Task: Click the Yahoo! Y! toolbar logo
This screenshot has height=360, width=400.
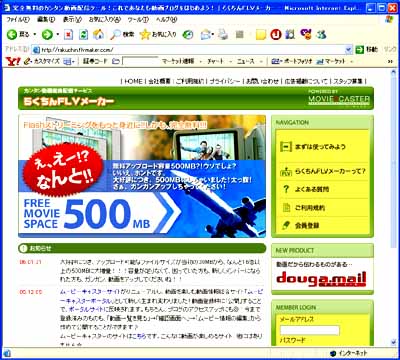Action: tap(13, 61)
